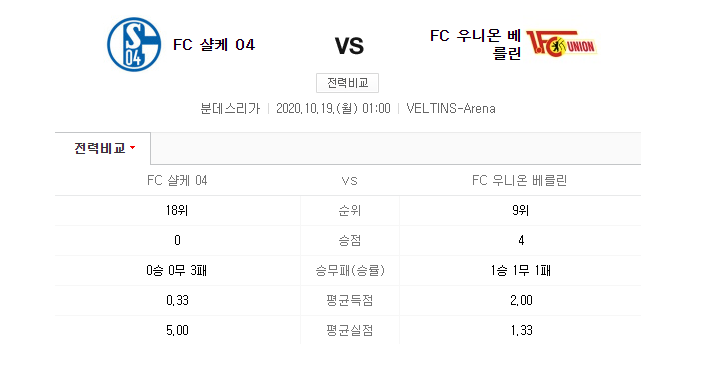Click the VELTINS-Arena venue text
This screenshot has width=706, height=369.
[451, 108]
